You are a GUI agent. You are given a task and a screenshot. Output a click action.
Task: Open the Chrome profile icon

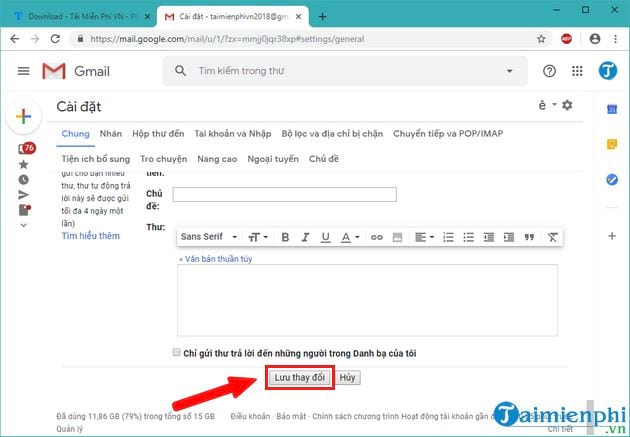(x=595, y=39)
